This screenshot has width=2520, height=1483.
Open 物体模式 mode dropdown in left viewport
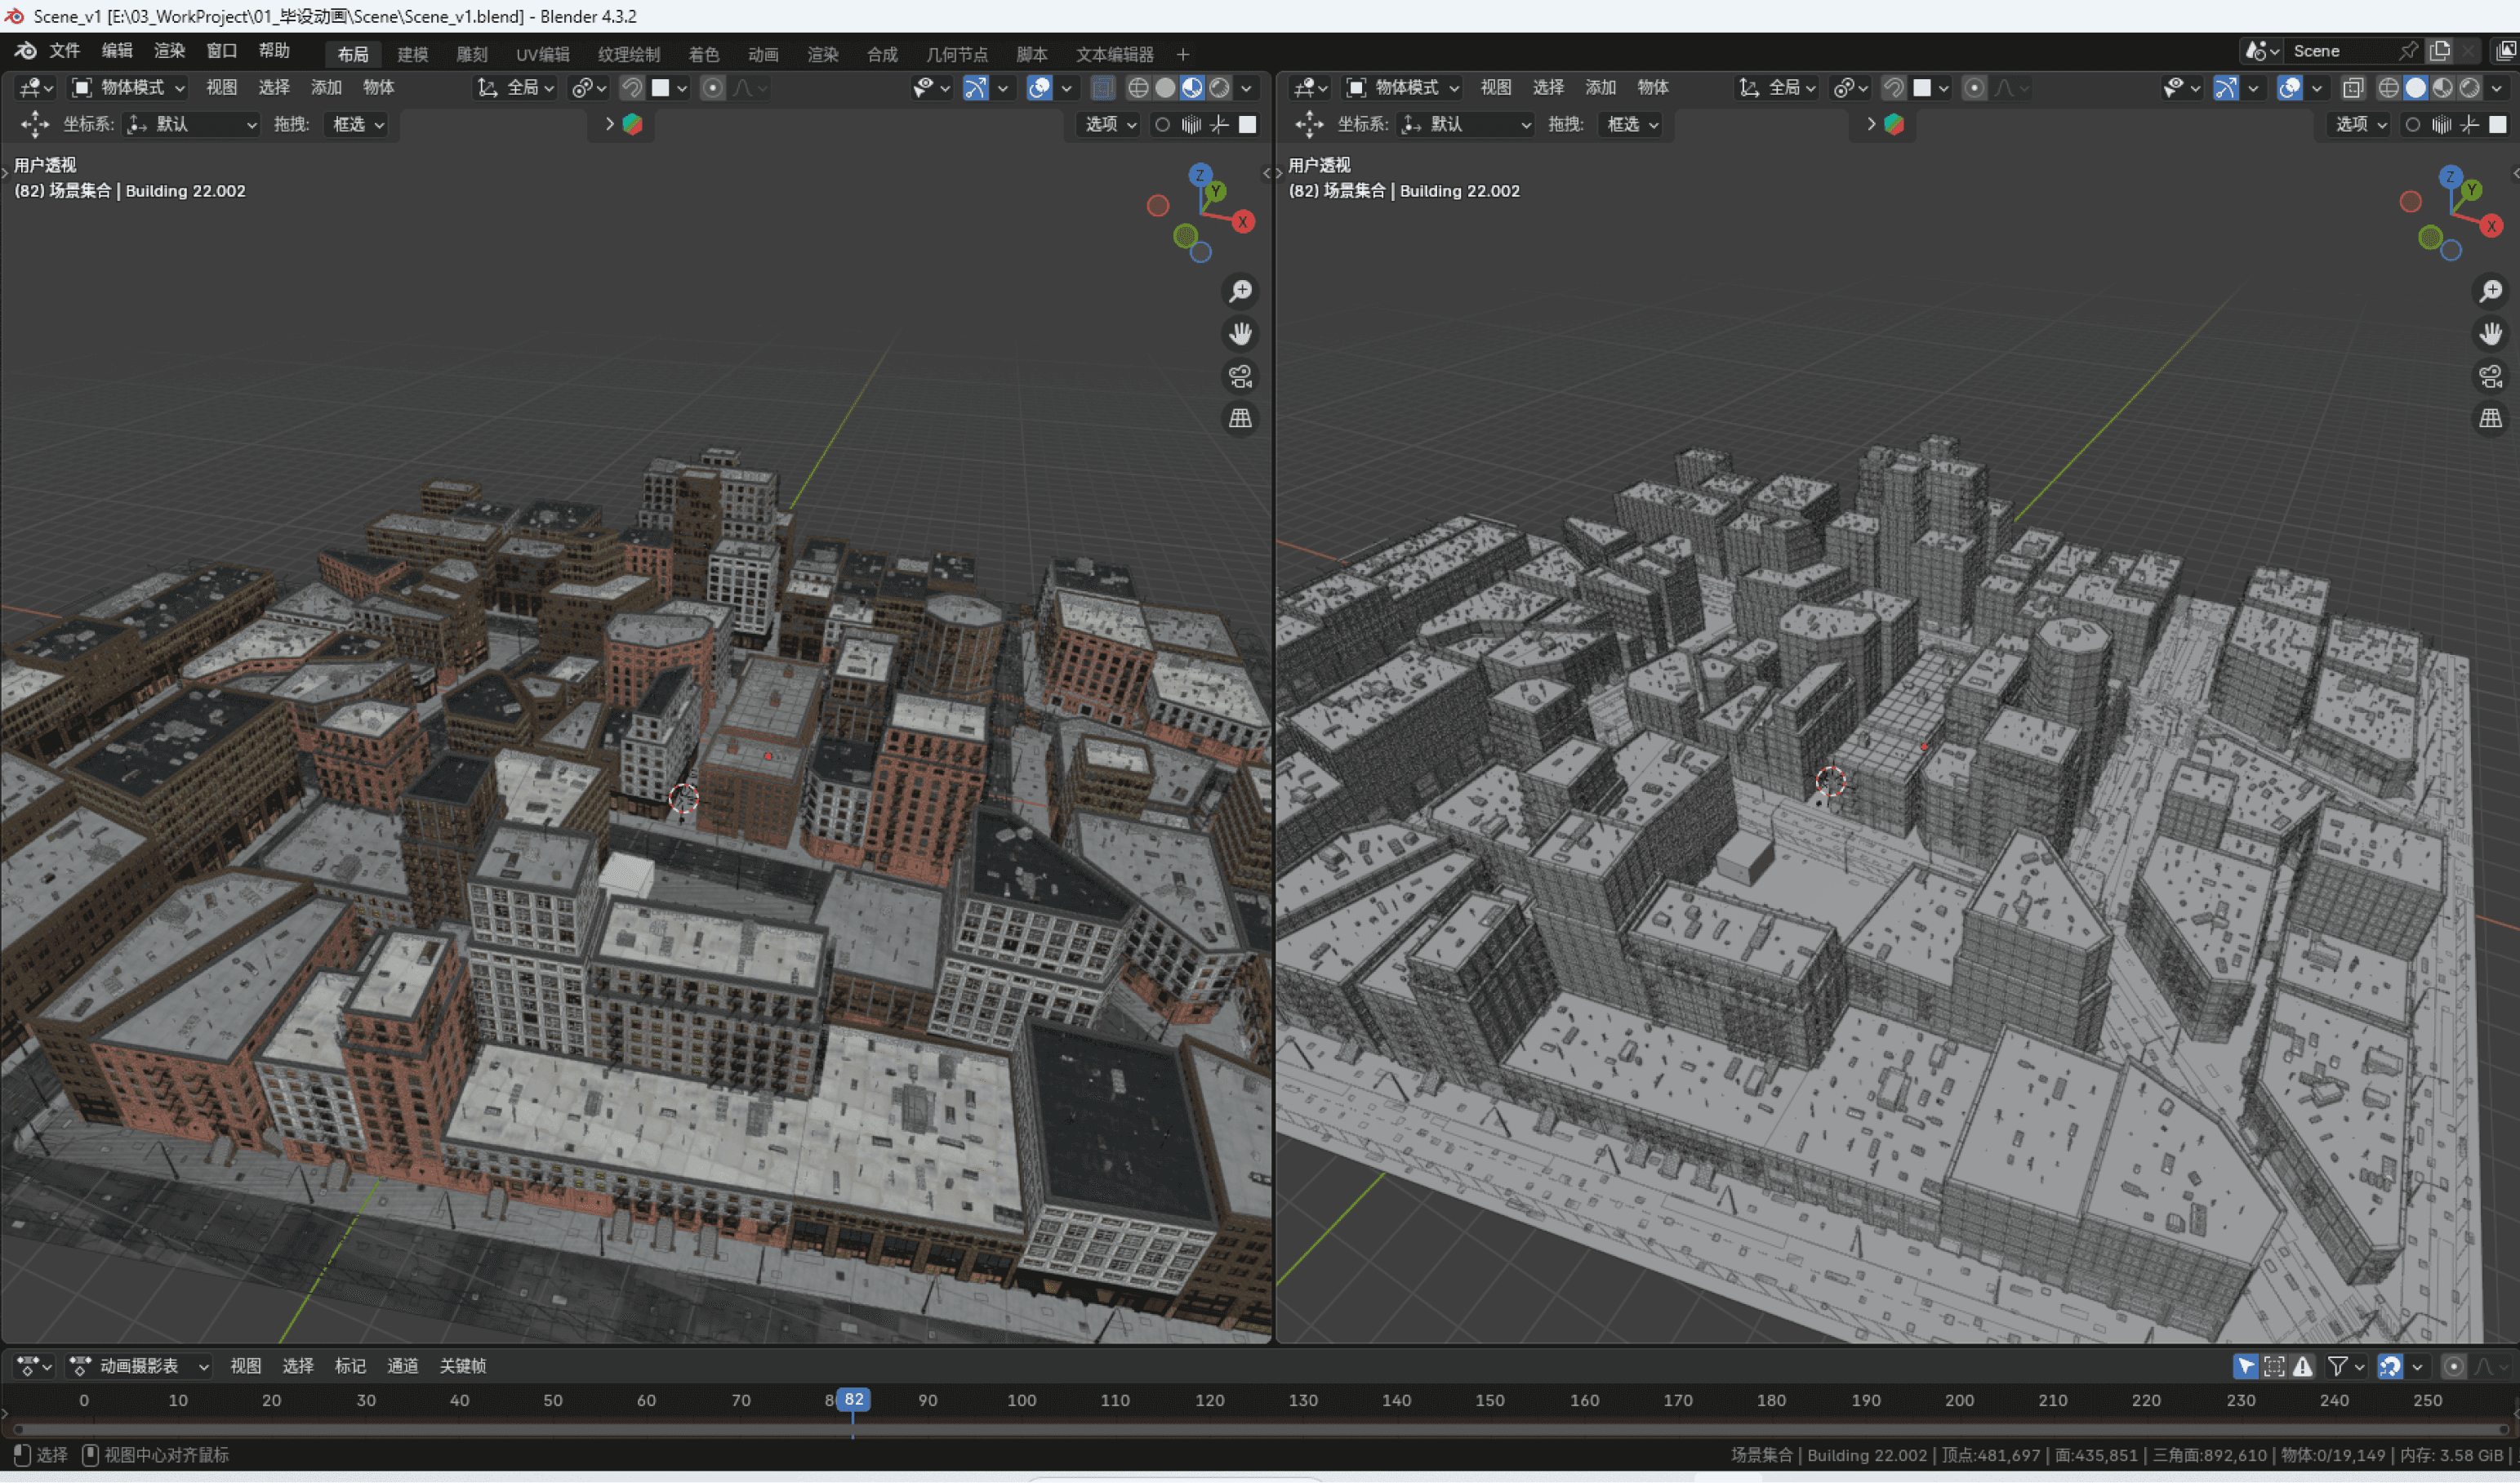click(x=128, y=88)
